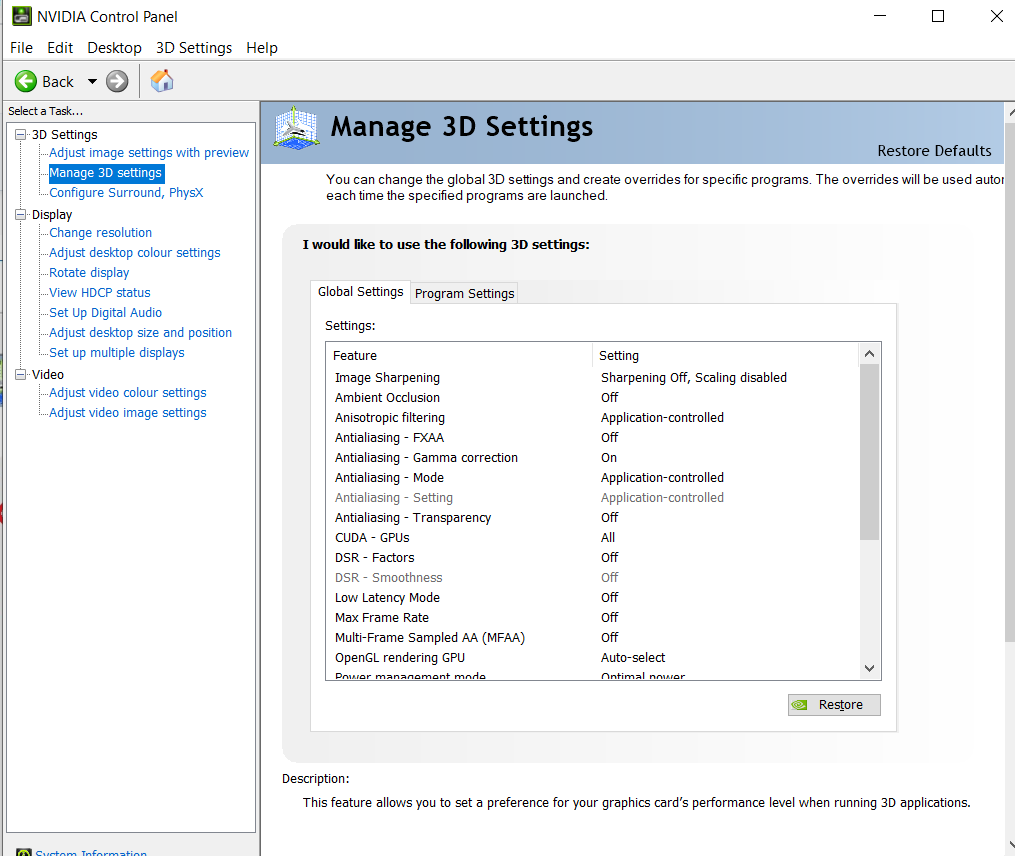This screenshot has width=1015, height=856.
Task: Click settings list scroll down arrow
Action: pyautogui.click(x=869, y=668)
